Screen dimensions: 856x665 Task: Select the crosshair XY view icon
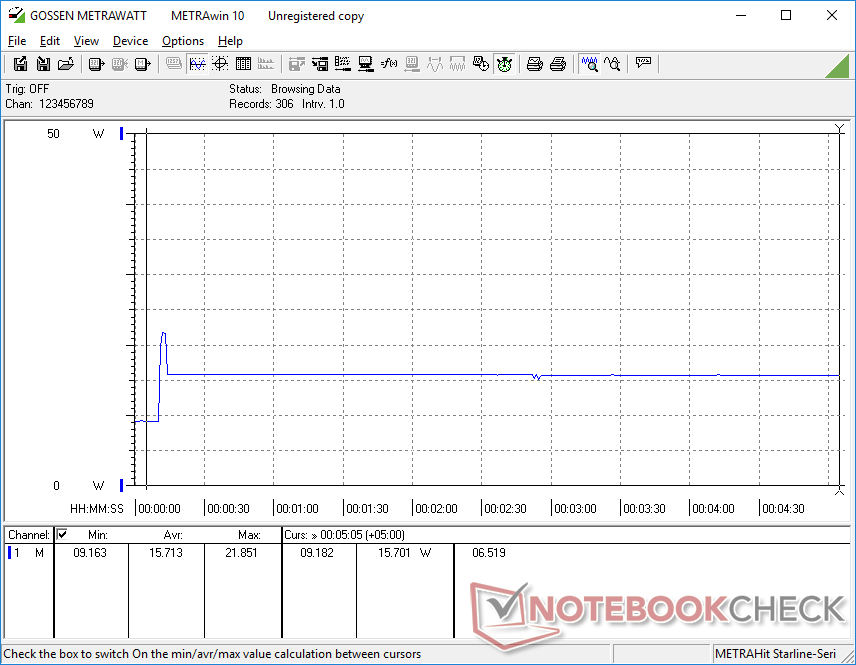click(219, 64)
